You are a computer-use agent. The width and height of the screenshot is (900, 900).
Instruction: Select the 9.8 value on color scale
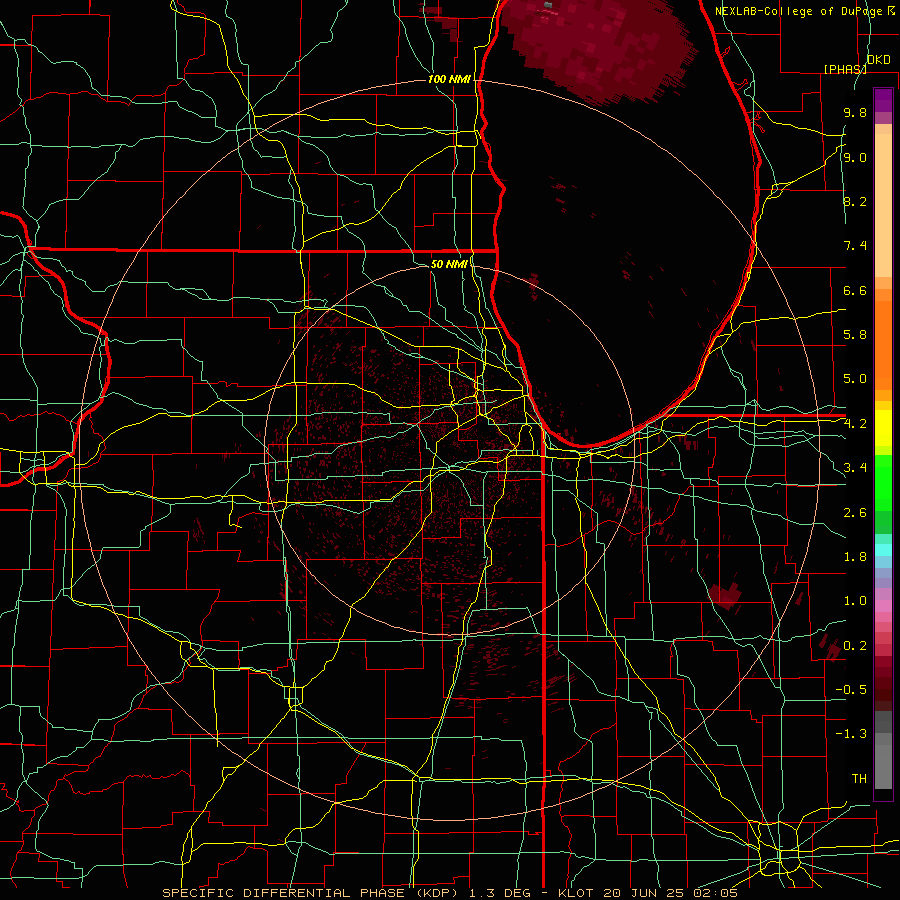(855, 112)
